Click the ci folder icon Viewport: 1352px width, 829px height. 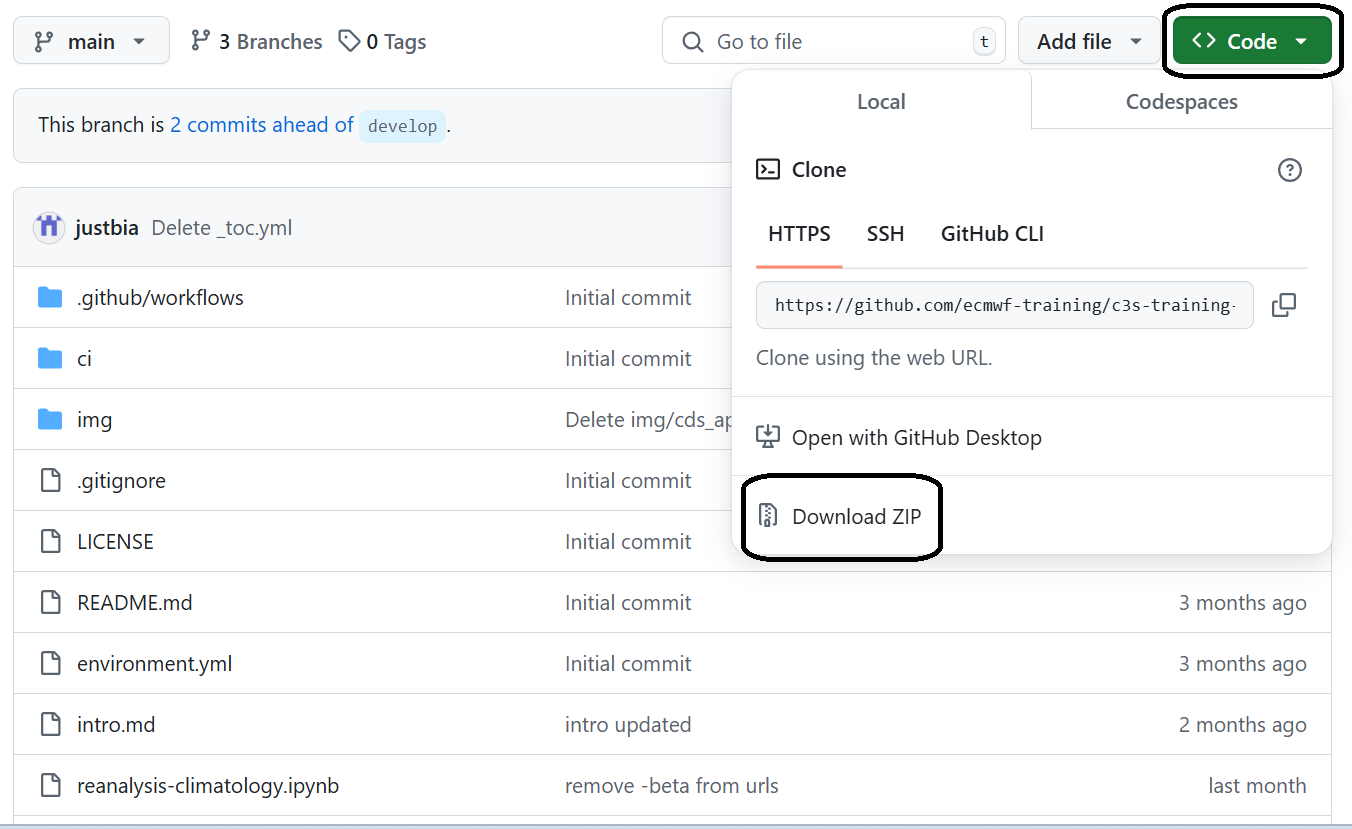50,358
